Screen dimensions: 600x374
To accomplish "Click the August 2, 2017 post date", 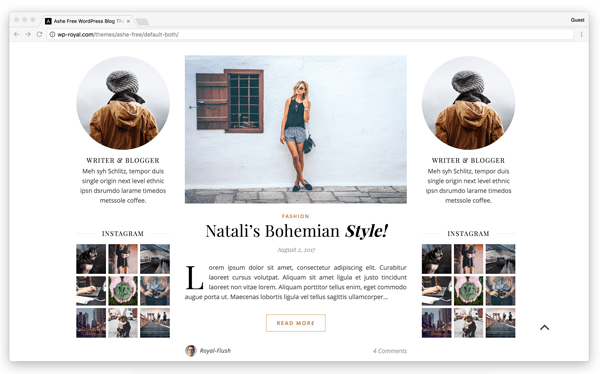I will click(296, 250).
